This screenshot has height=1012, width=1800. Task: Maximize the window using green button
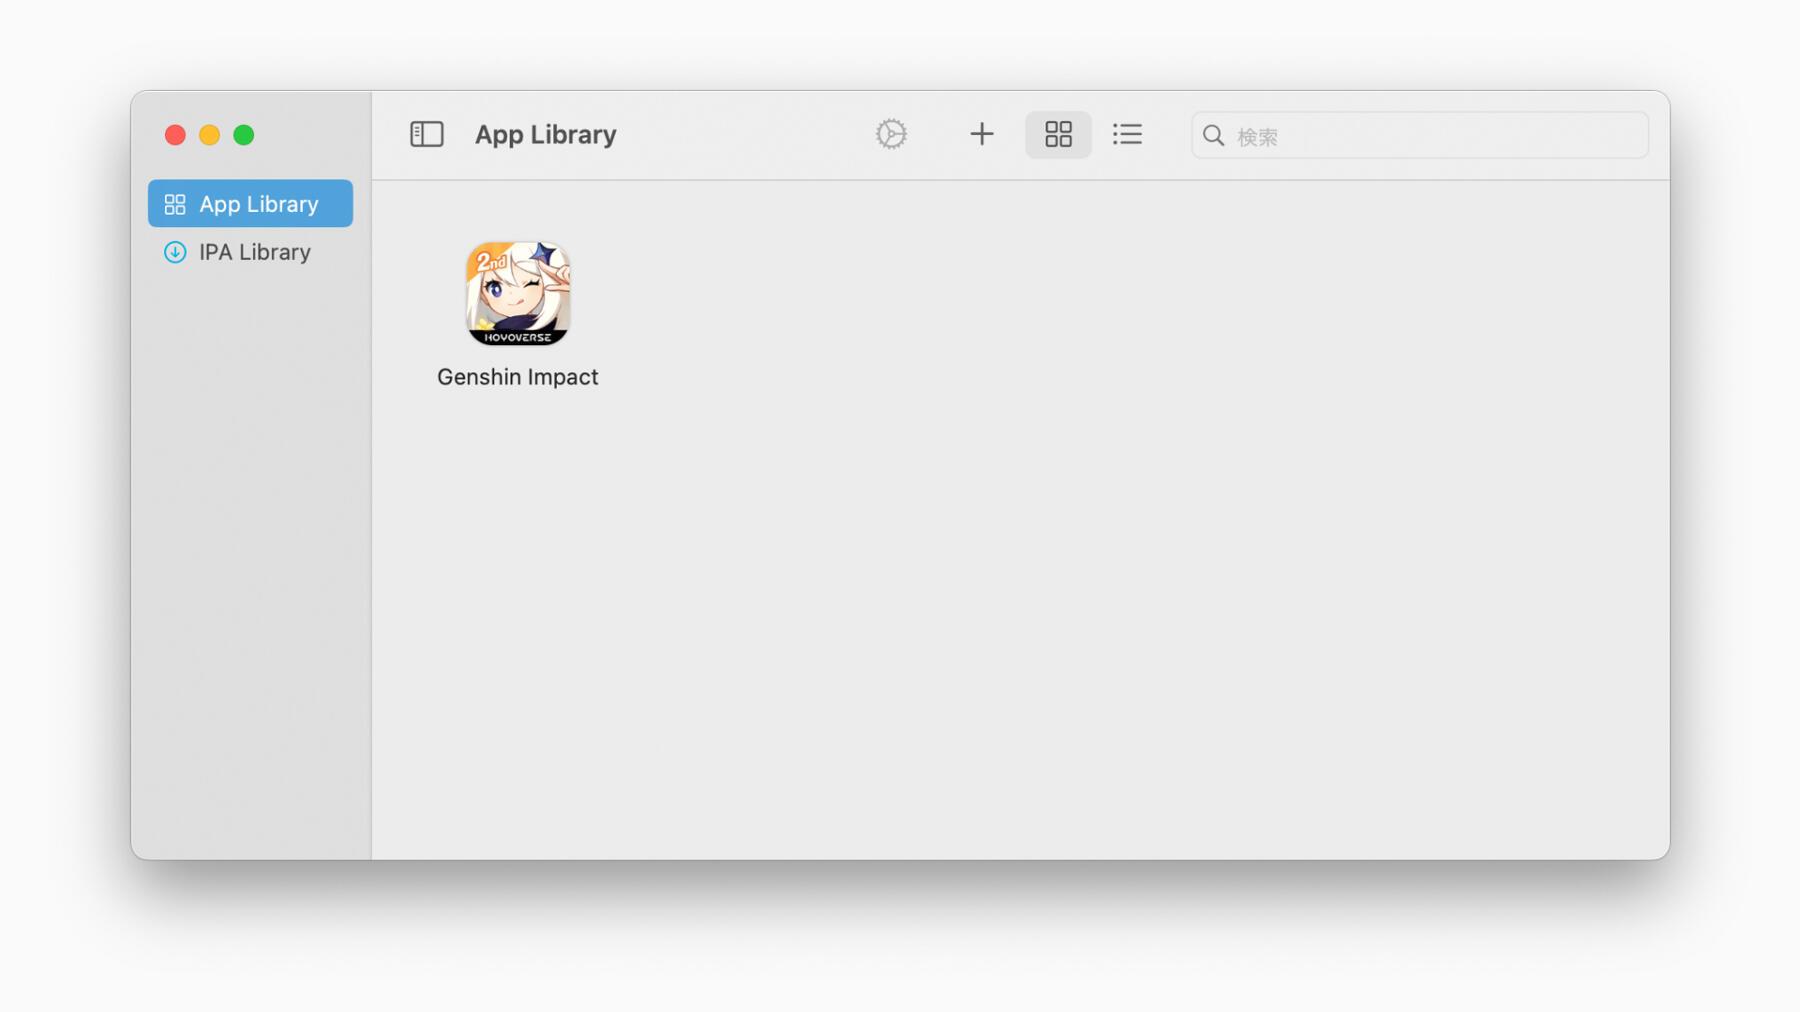click(x=244, y=135)
